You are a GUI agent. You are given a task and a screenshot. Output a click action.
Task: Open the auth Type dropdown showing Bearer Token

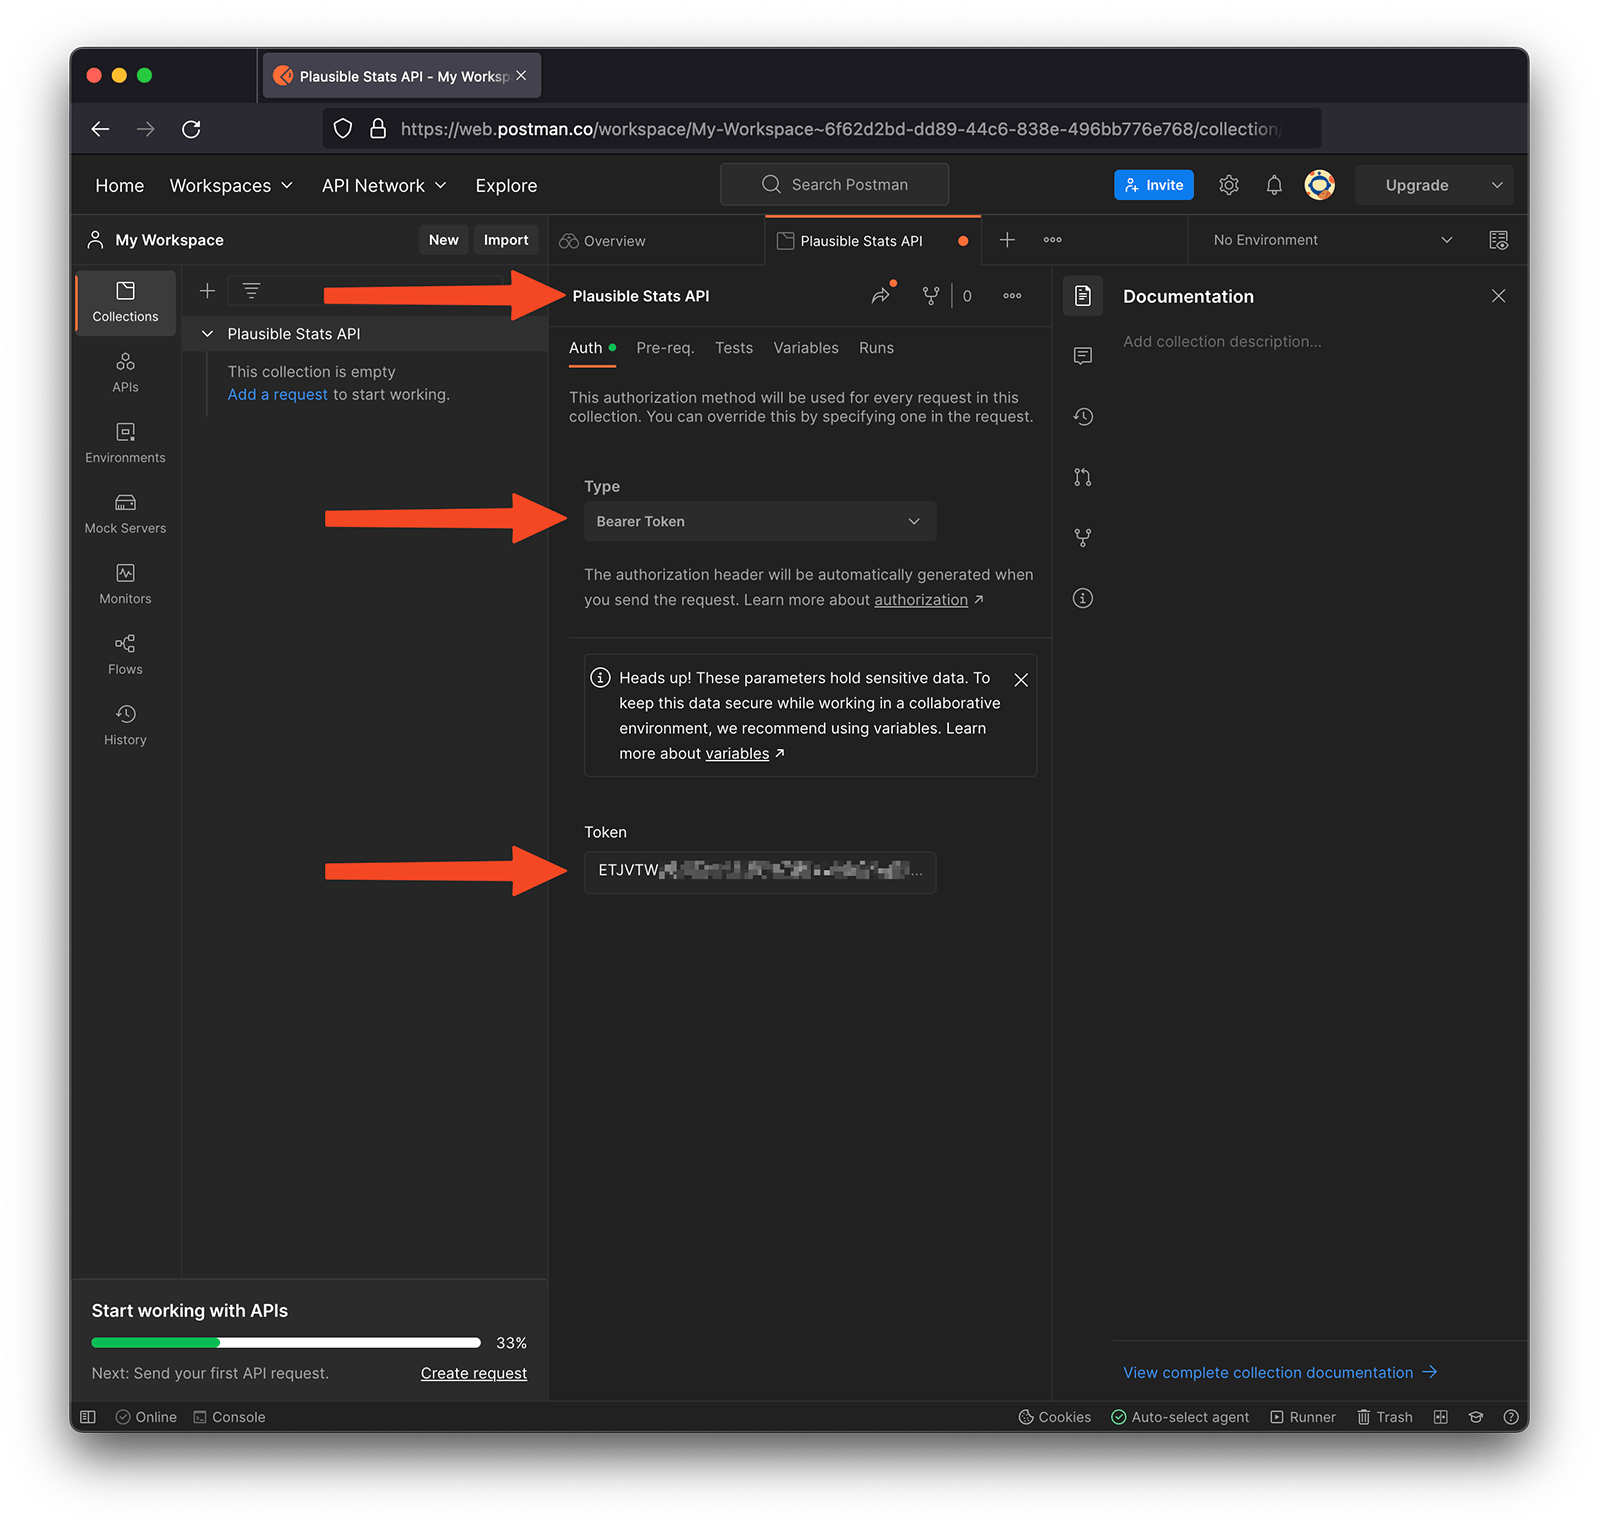tap(760, 521)
